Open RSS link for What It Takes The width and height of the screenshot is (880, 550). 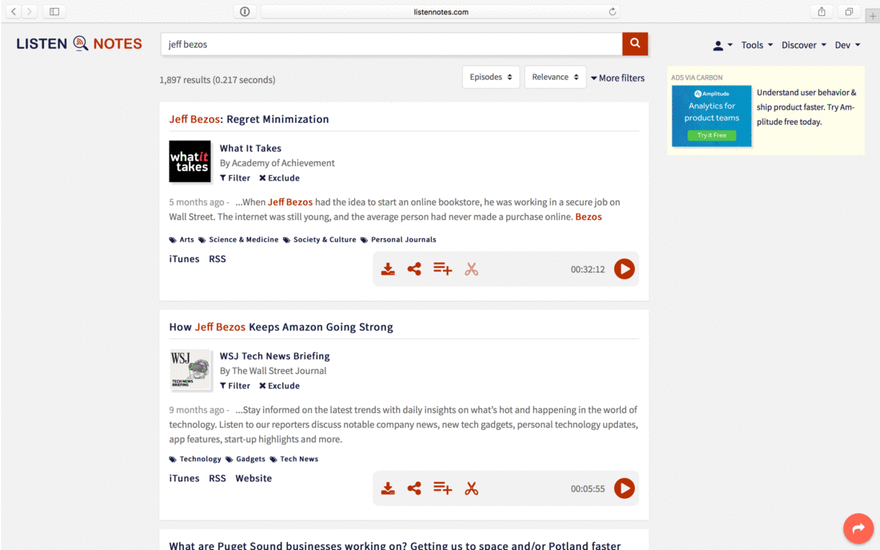click(x=217, y=259)
